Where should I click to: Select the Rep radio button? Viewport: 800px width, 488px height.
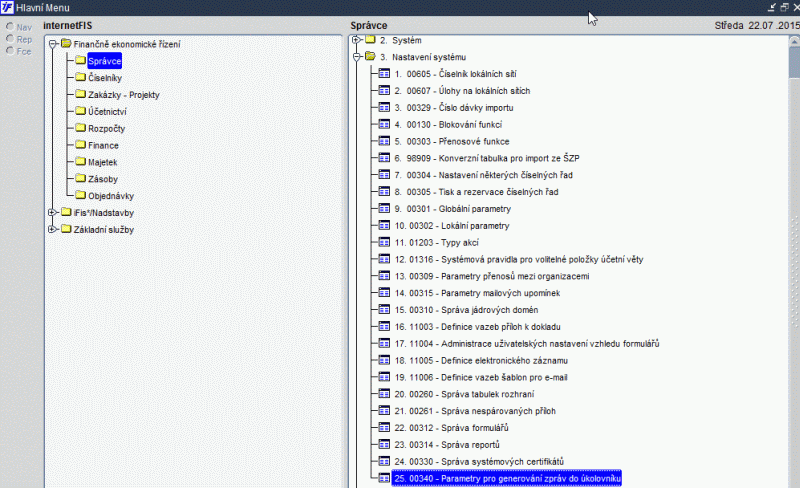pyautogui.click(x=10, y=39)
